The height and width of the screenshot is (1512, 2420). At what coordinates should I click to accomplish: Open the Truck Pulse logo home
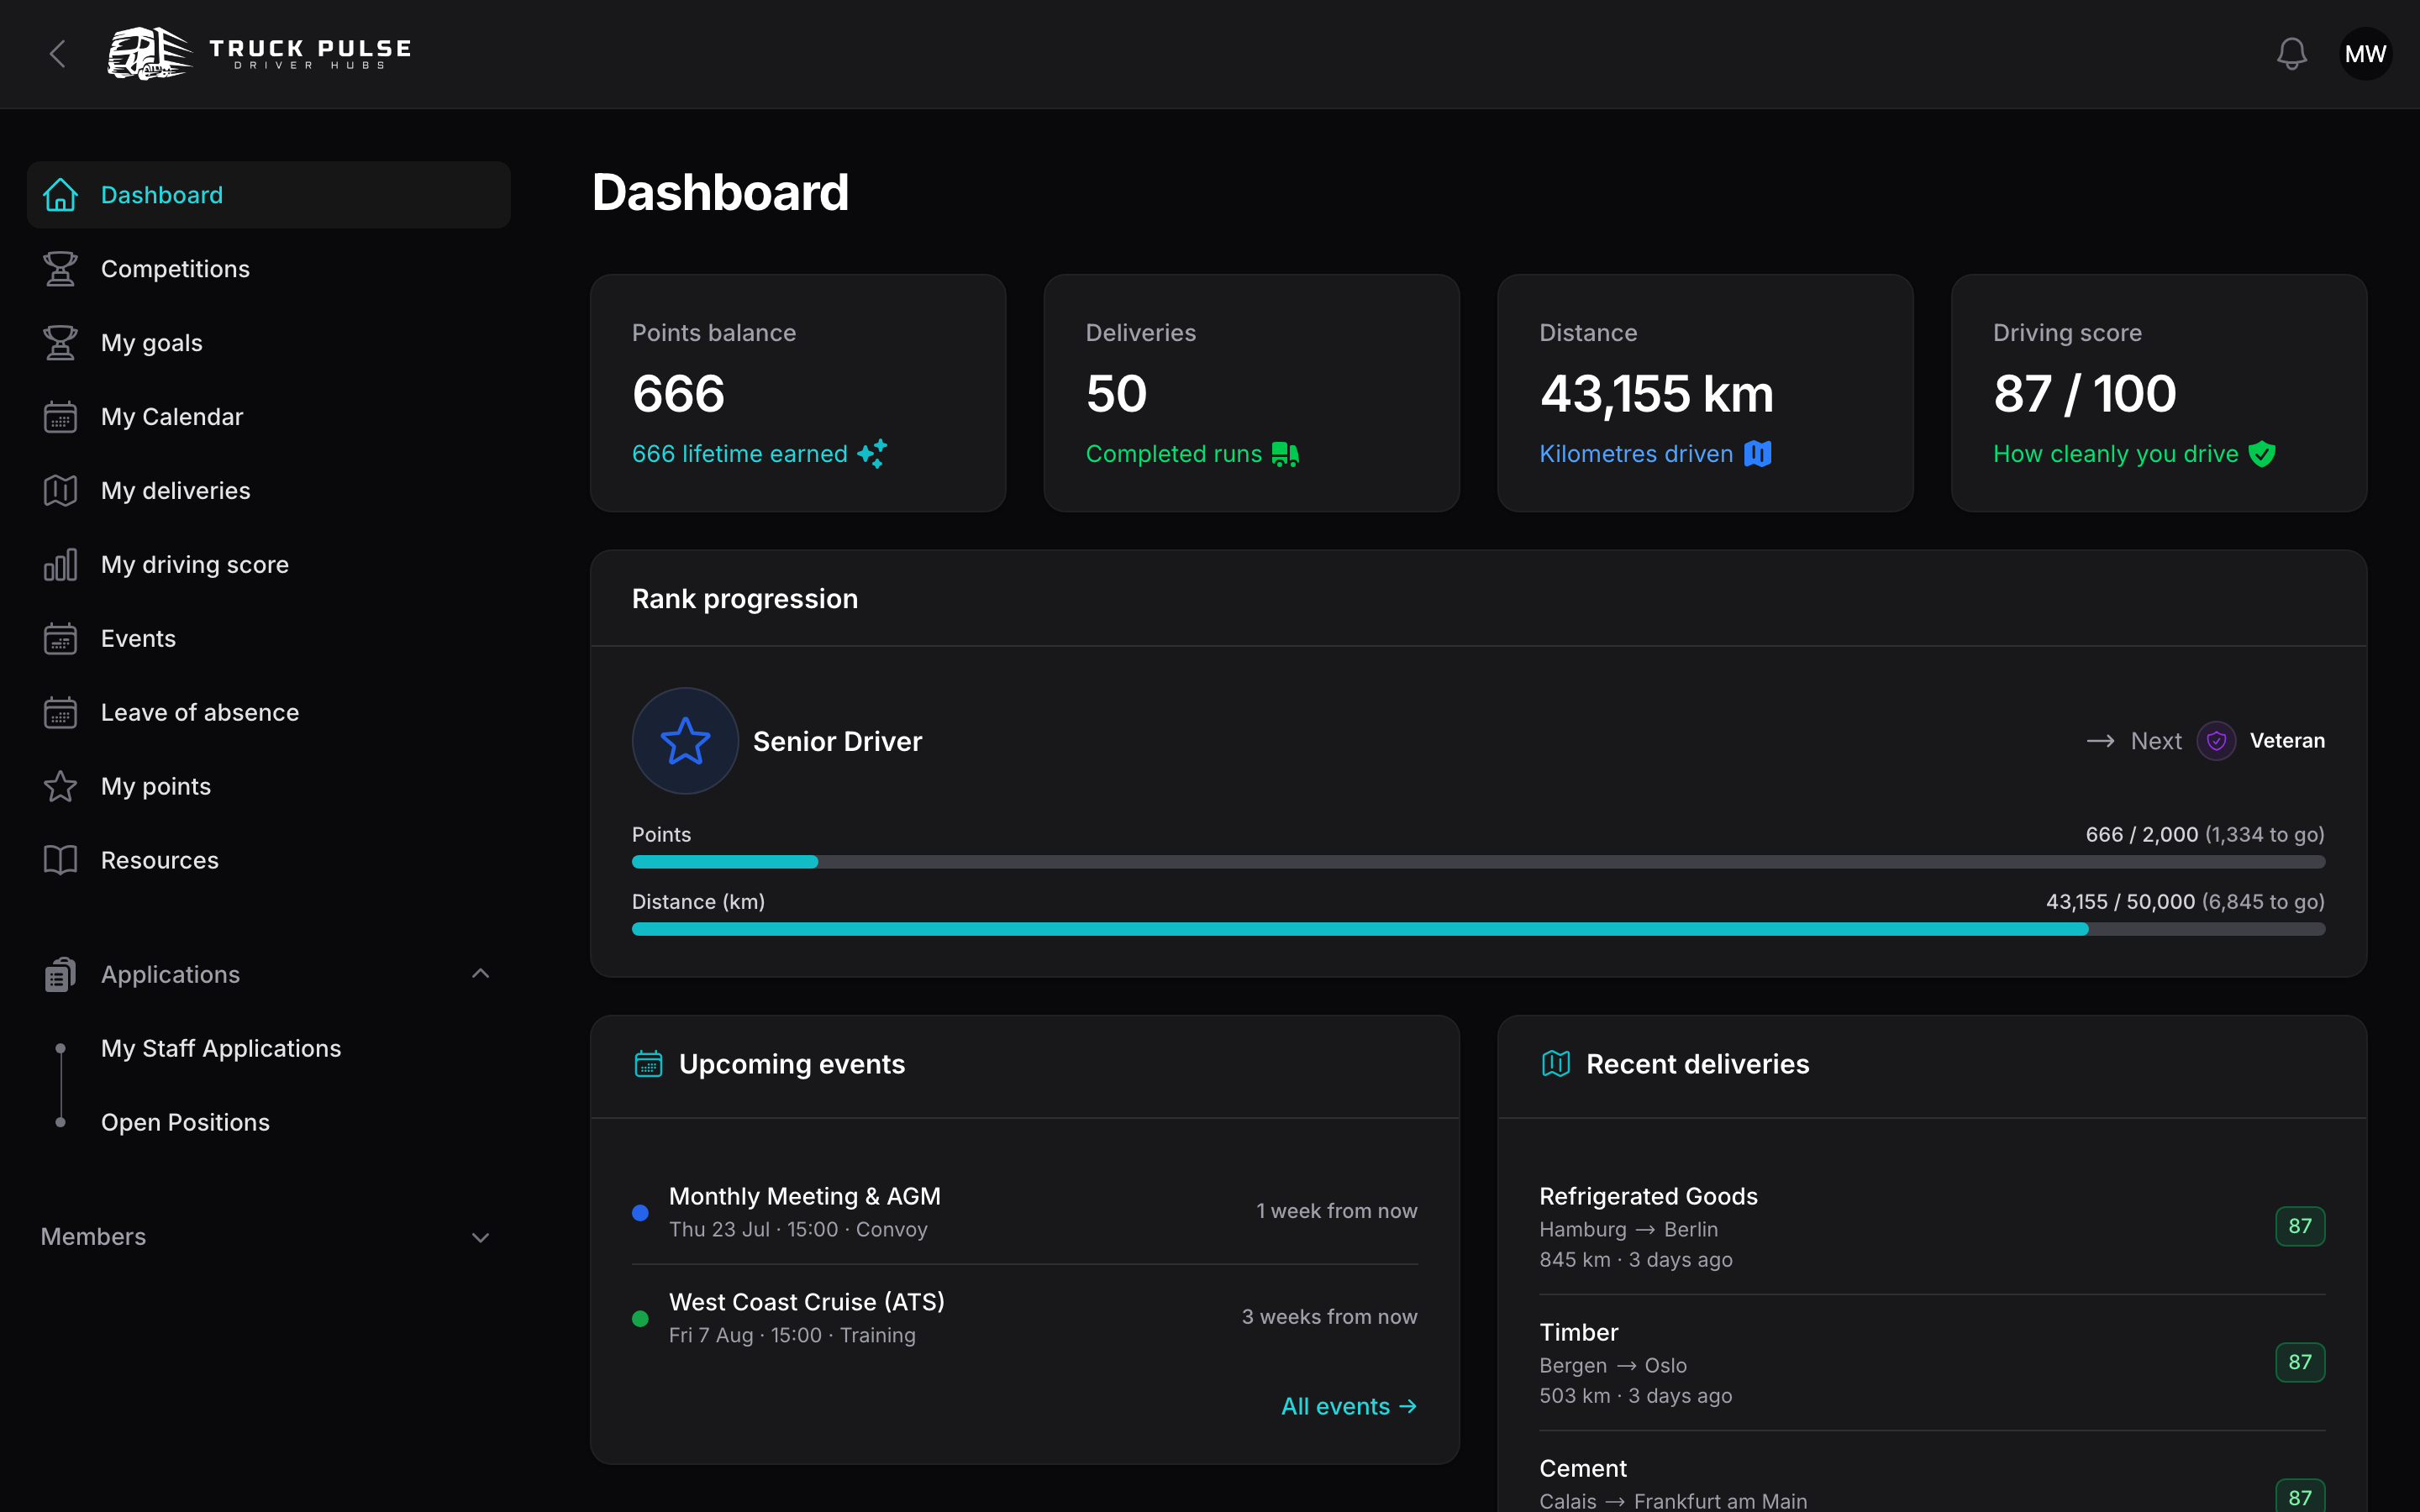260,54
